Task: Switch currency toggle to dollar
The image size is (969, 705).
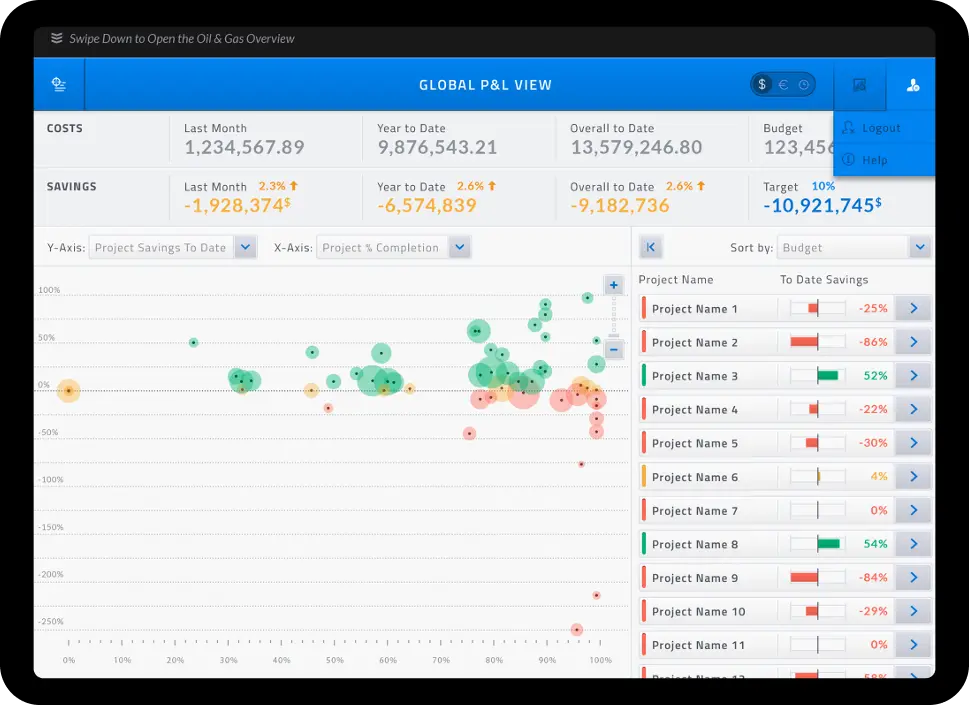Action: coord(762,85)
